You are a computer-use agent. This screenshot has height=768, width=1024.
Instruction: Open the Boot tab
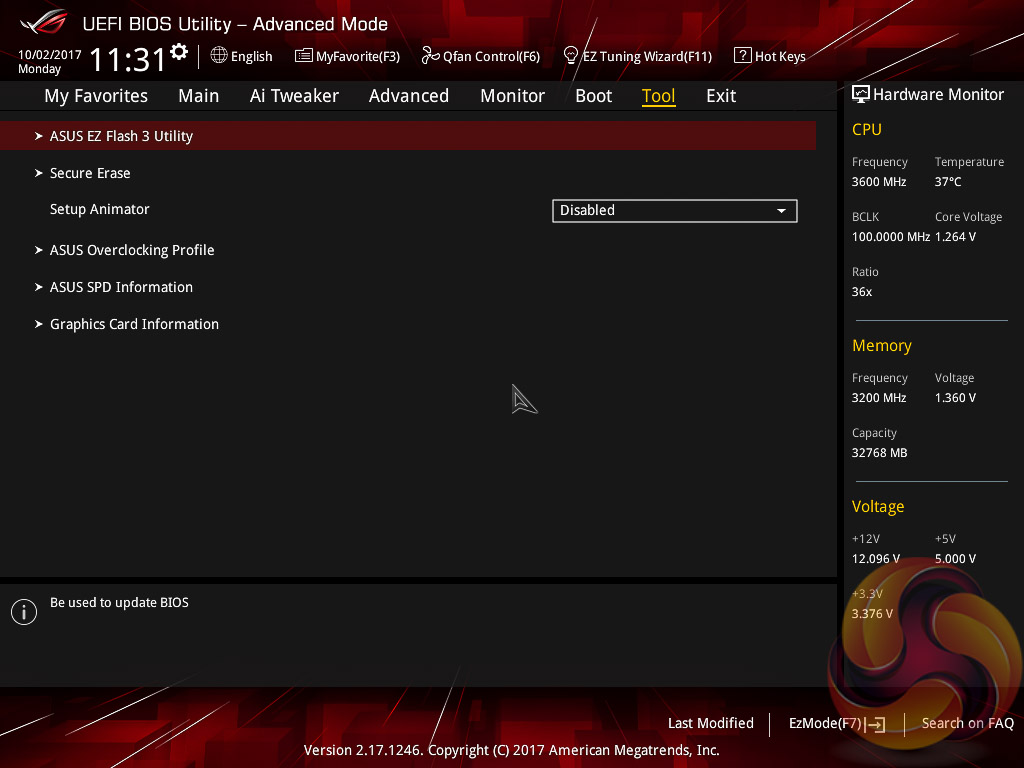click(x=593, y=96)
